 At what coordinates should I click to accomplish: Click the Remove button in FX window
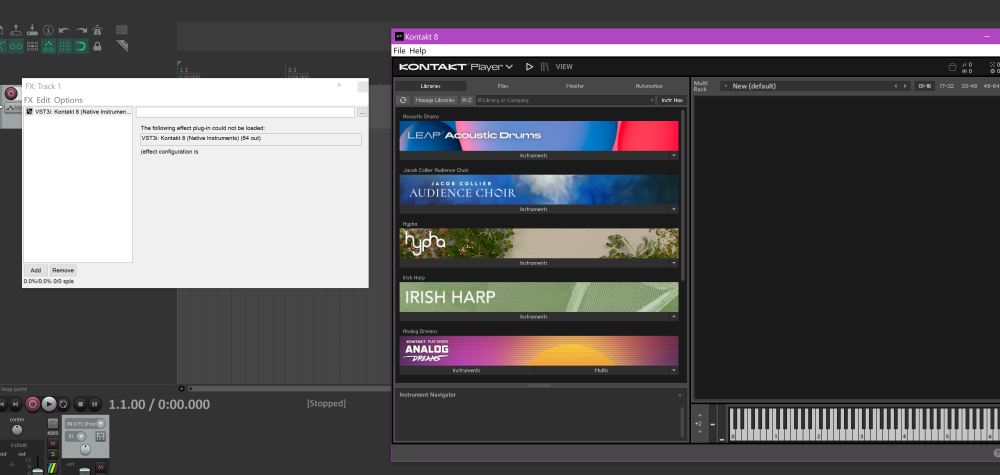click(x=63, y=270)
